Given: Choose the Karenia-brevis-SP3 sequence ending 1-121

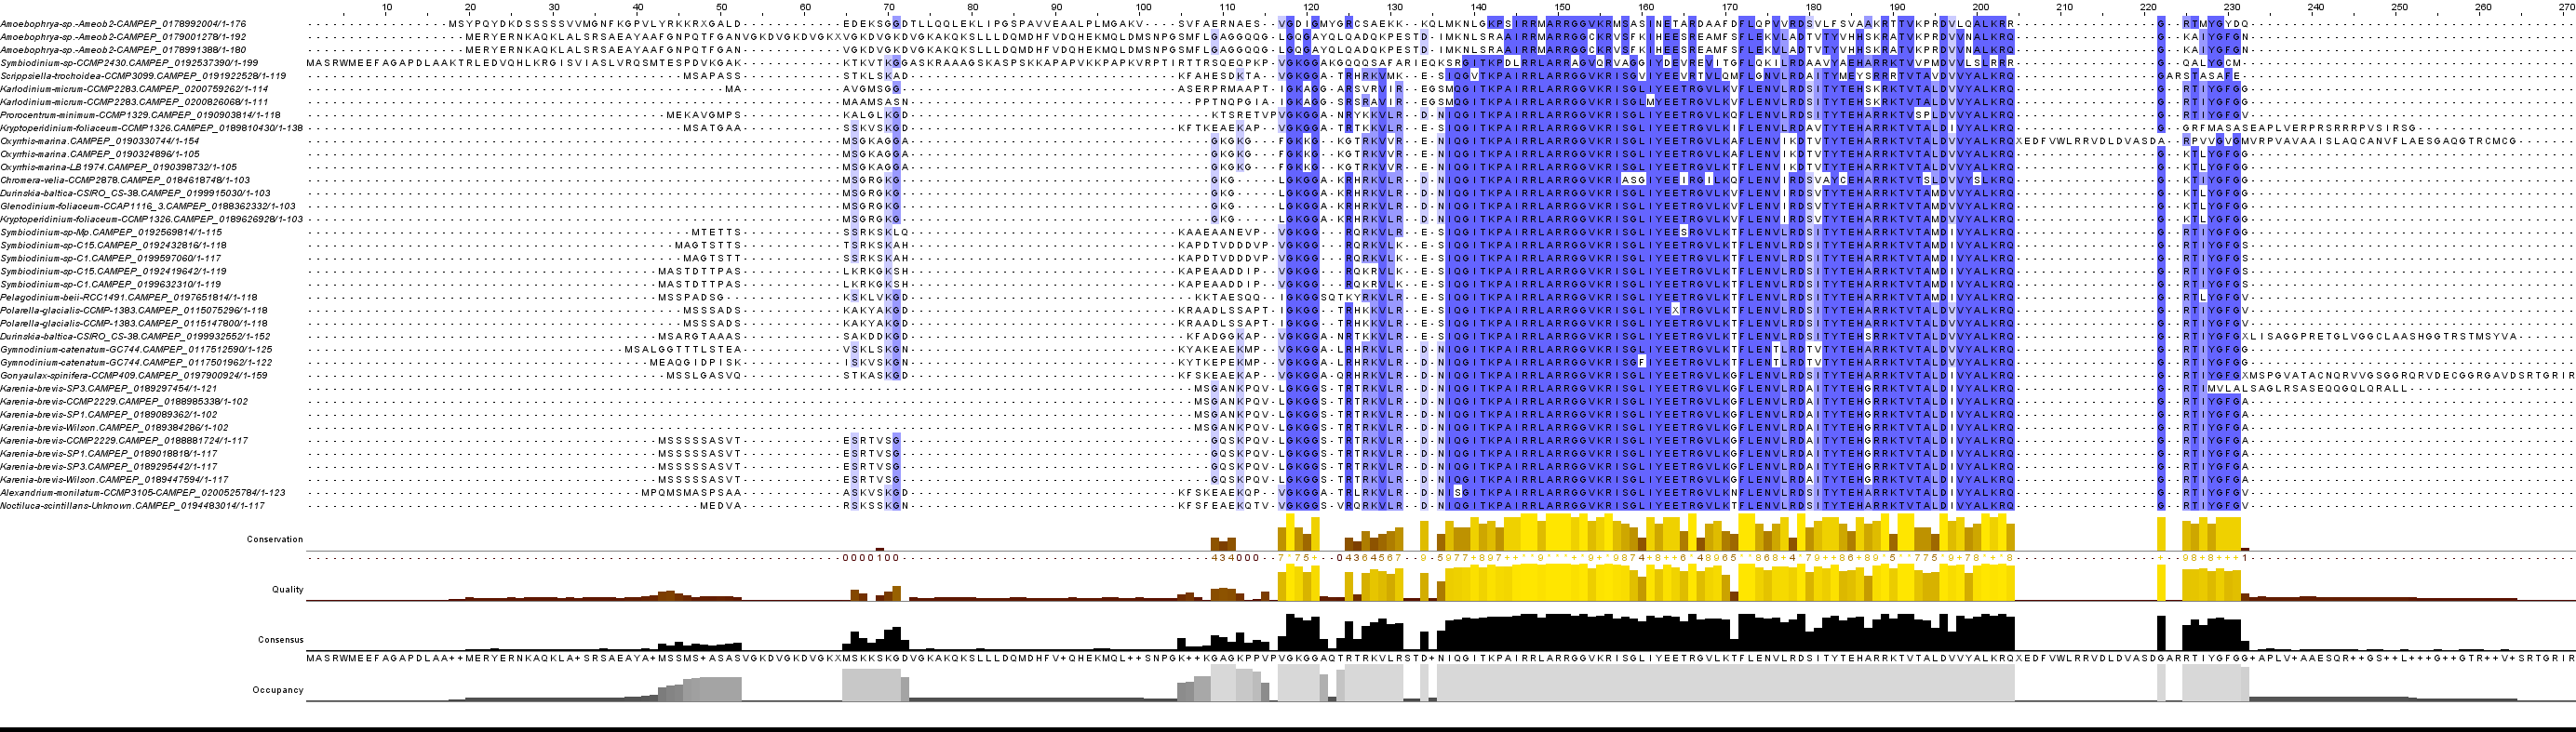Looking at the screenshot, I should point(108,388).
